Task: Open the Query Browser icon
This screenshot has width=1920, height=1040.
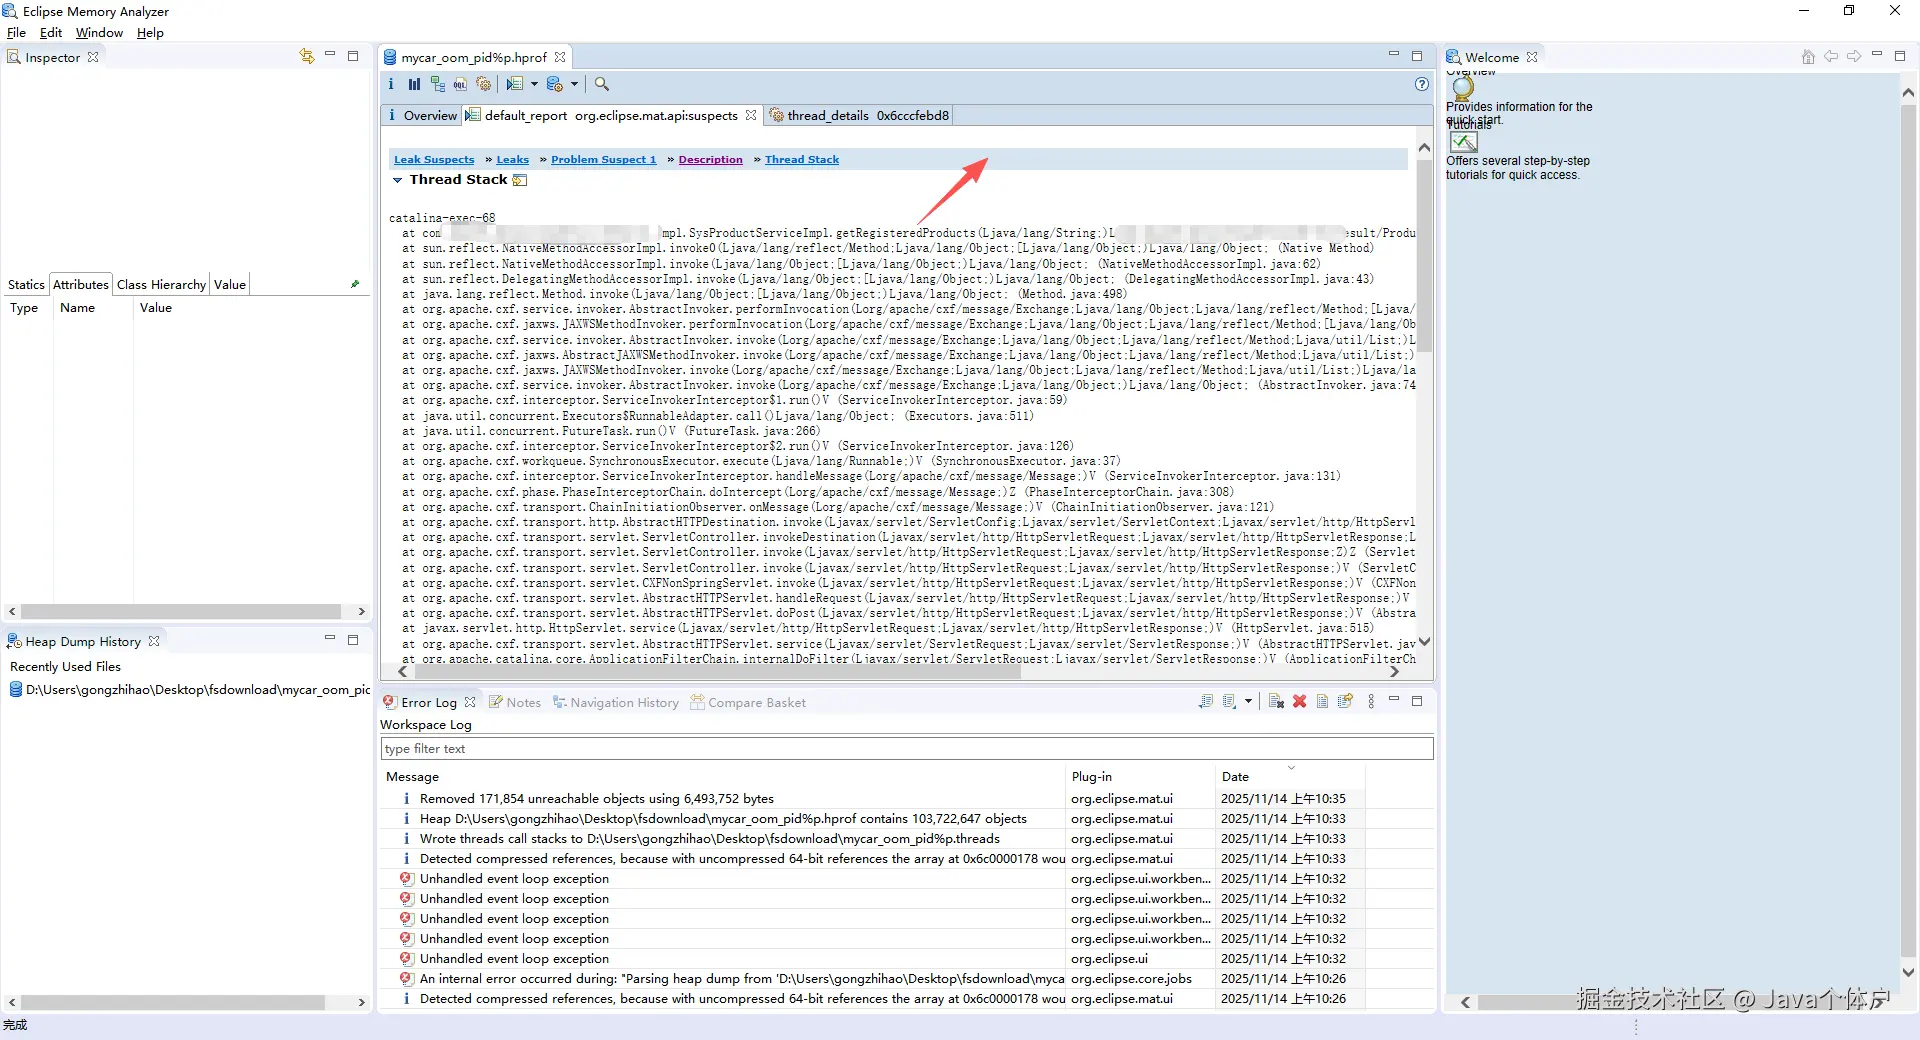Action: tap(555, 84)
